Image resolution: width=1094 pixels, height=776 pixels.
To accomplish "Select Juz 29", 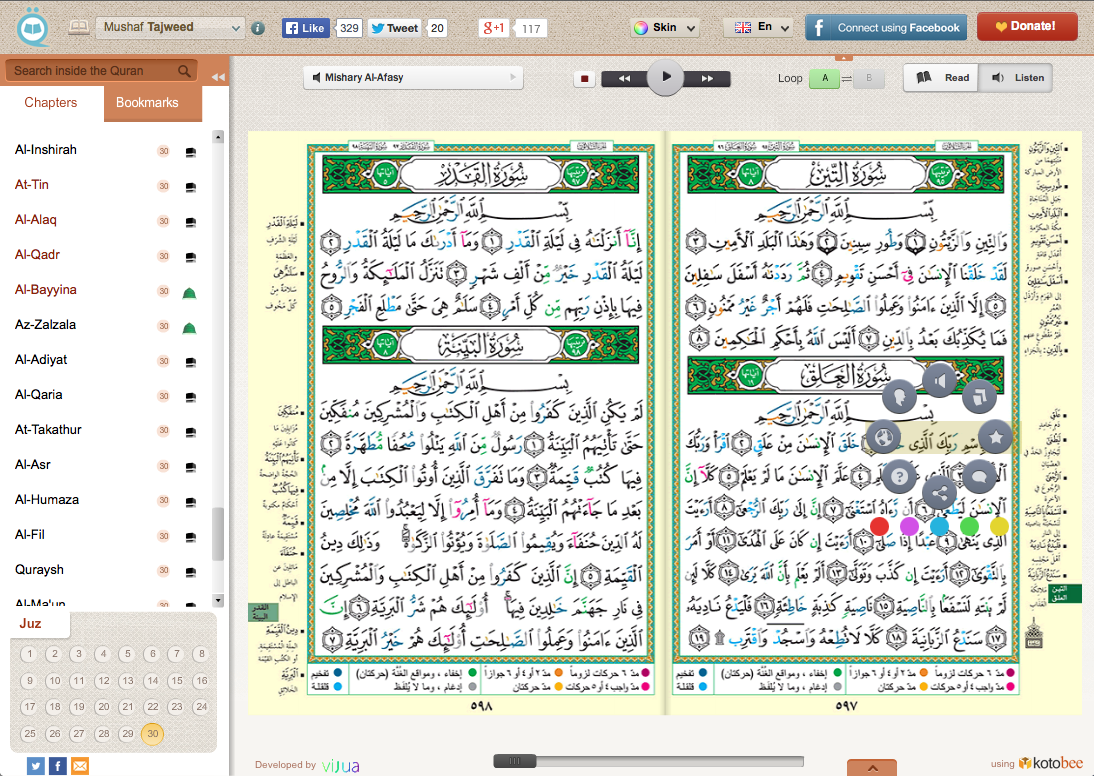I will [127, 733].
